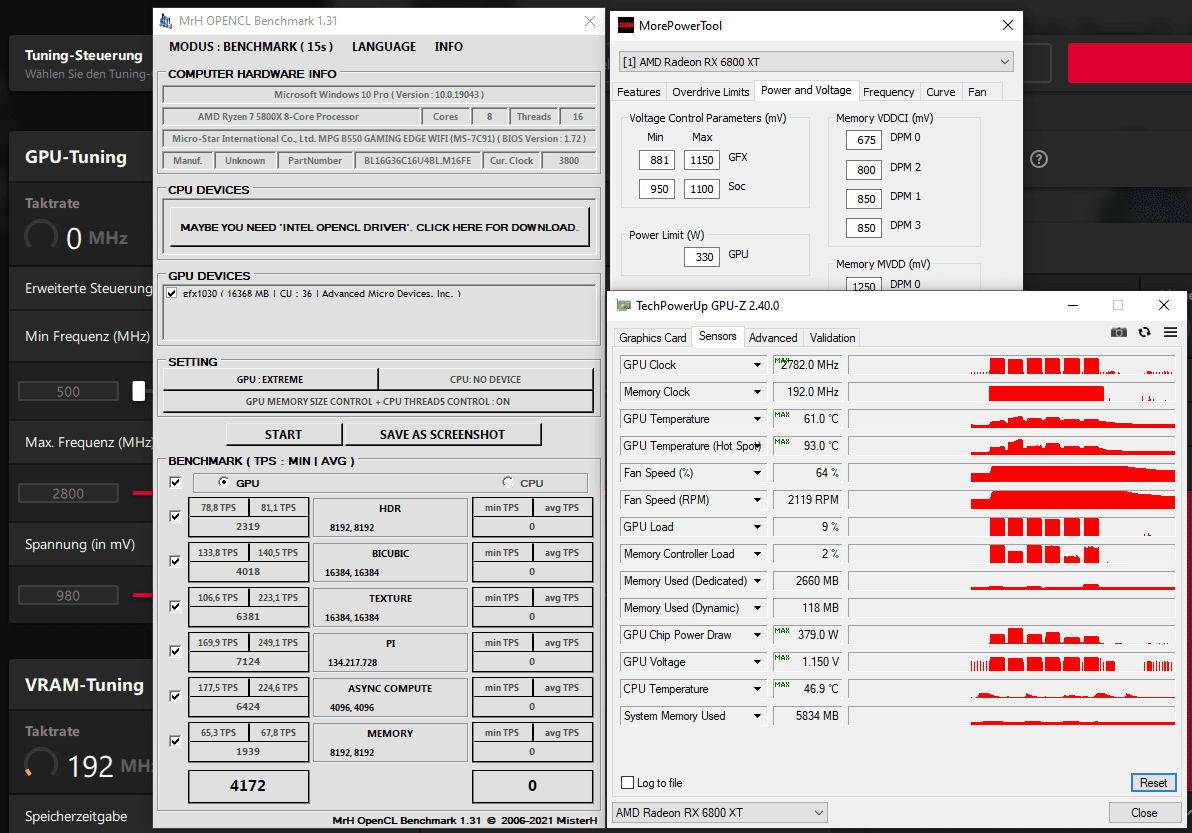This screenshot has width=1192, height=833.
Task: Click the GPU-Z refresh icon
Action: point(1144,332)
